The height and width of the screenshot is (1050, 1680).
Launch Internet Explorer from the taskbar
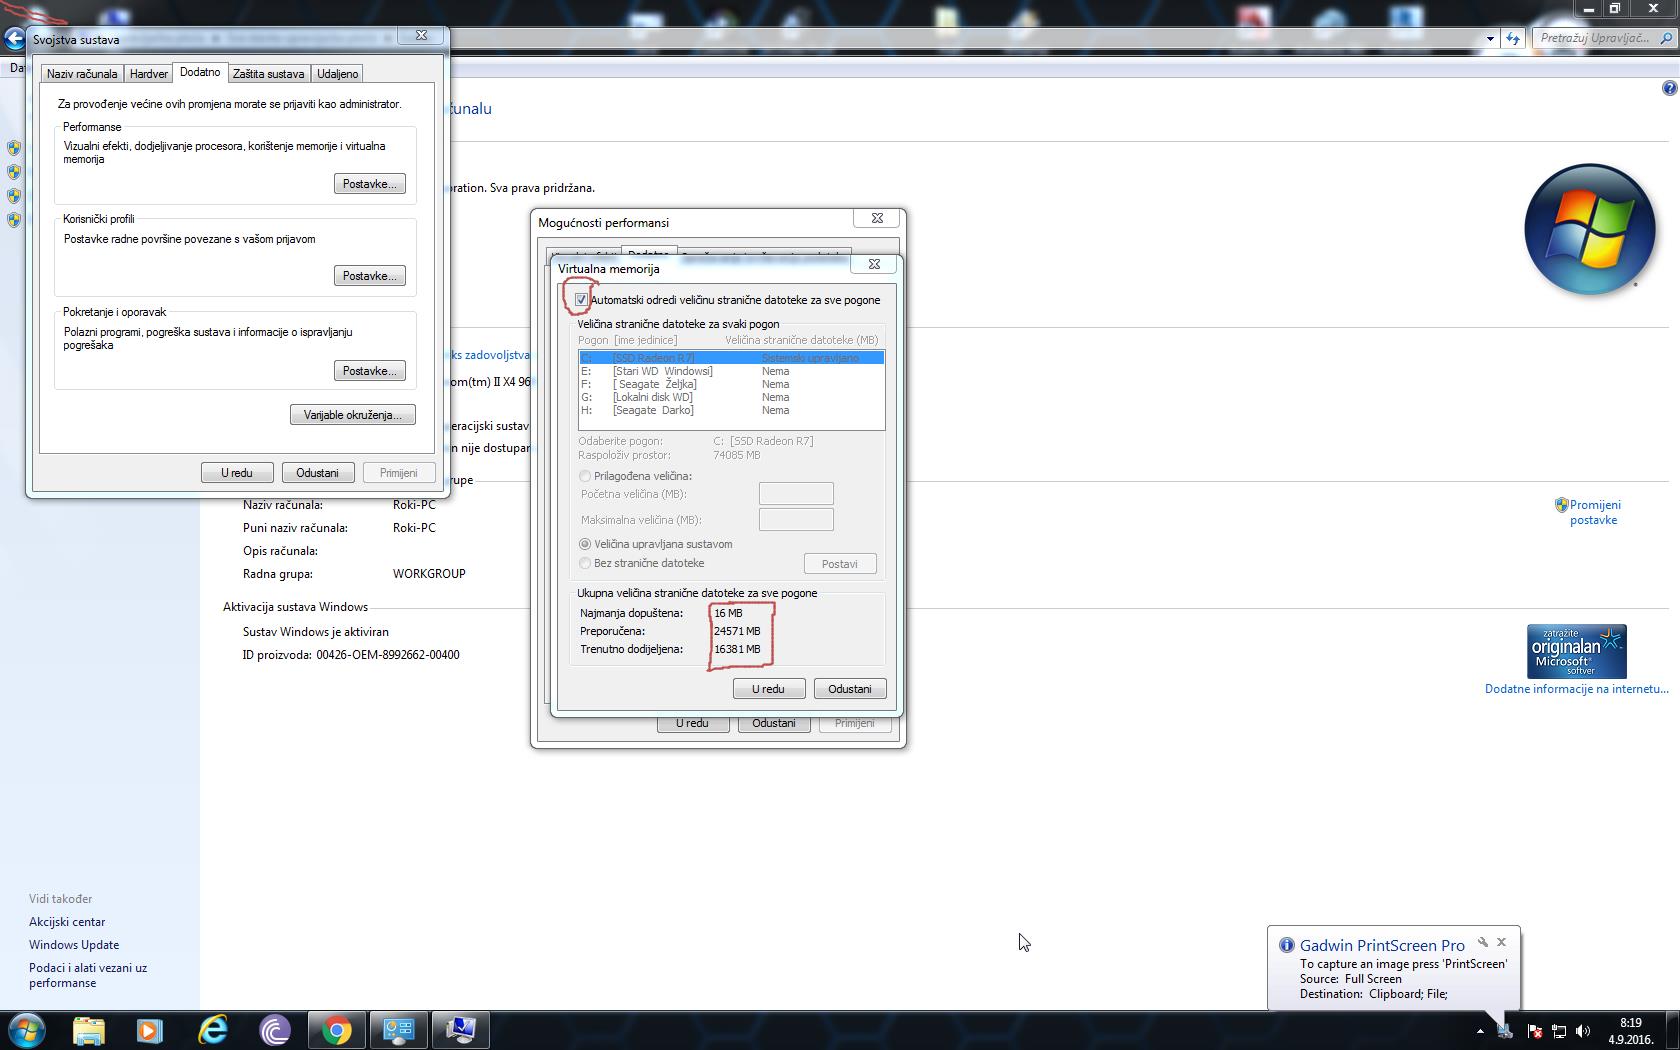pyautogui.click(x=213, y=1030)
